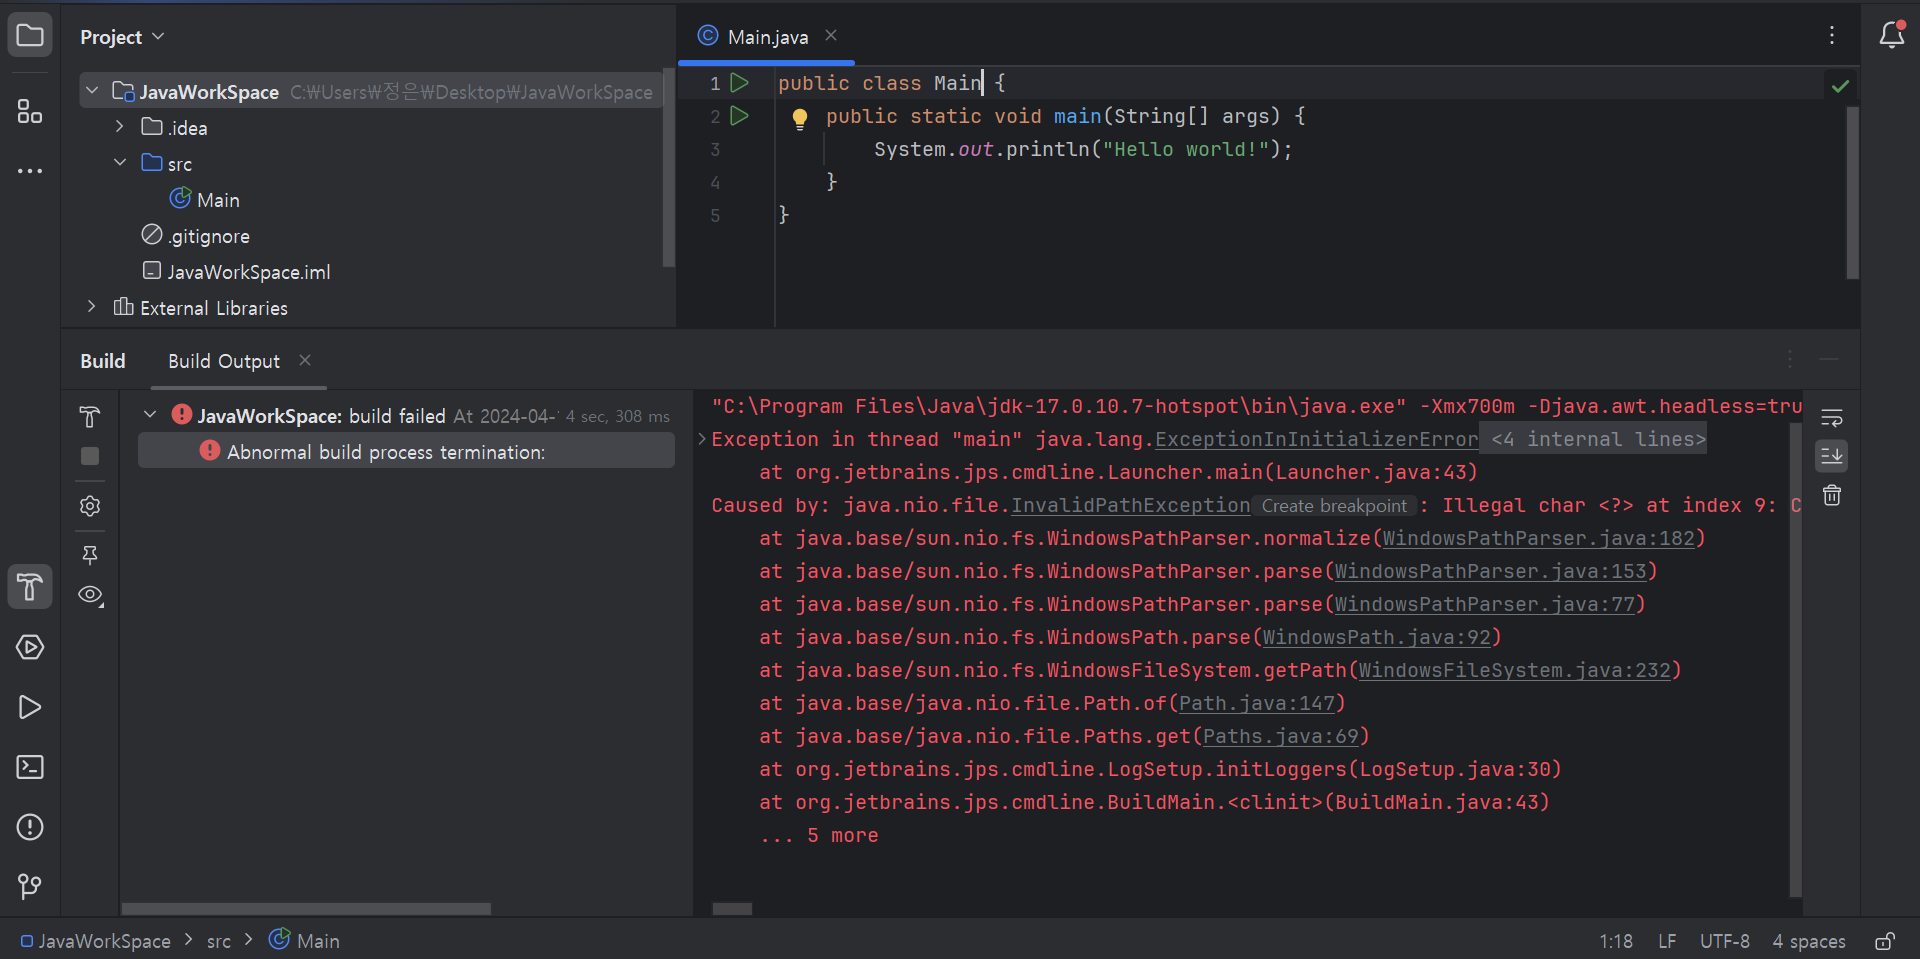Show more tool windows ellipsis
Viewport: 1920px width, 959px height.
pyautogui.click(x=30, y=171)
